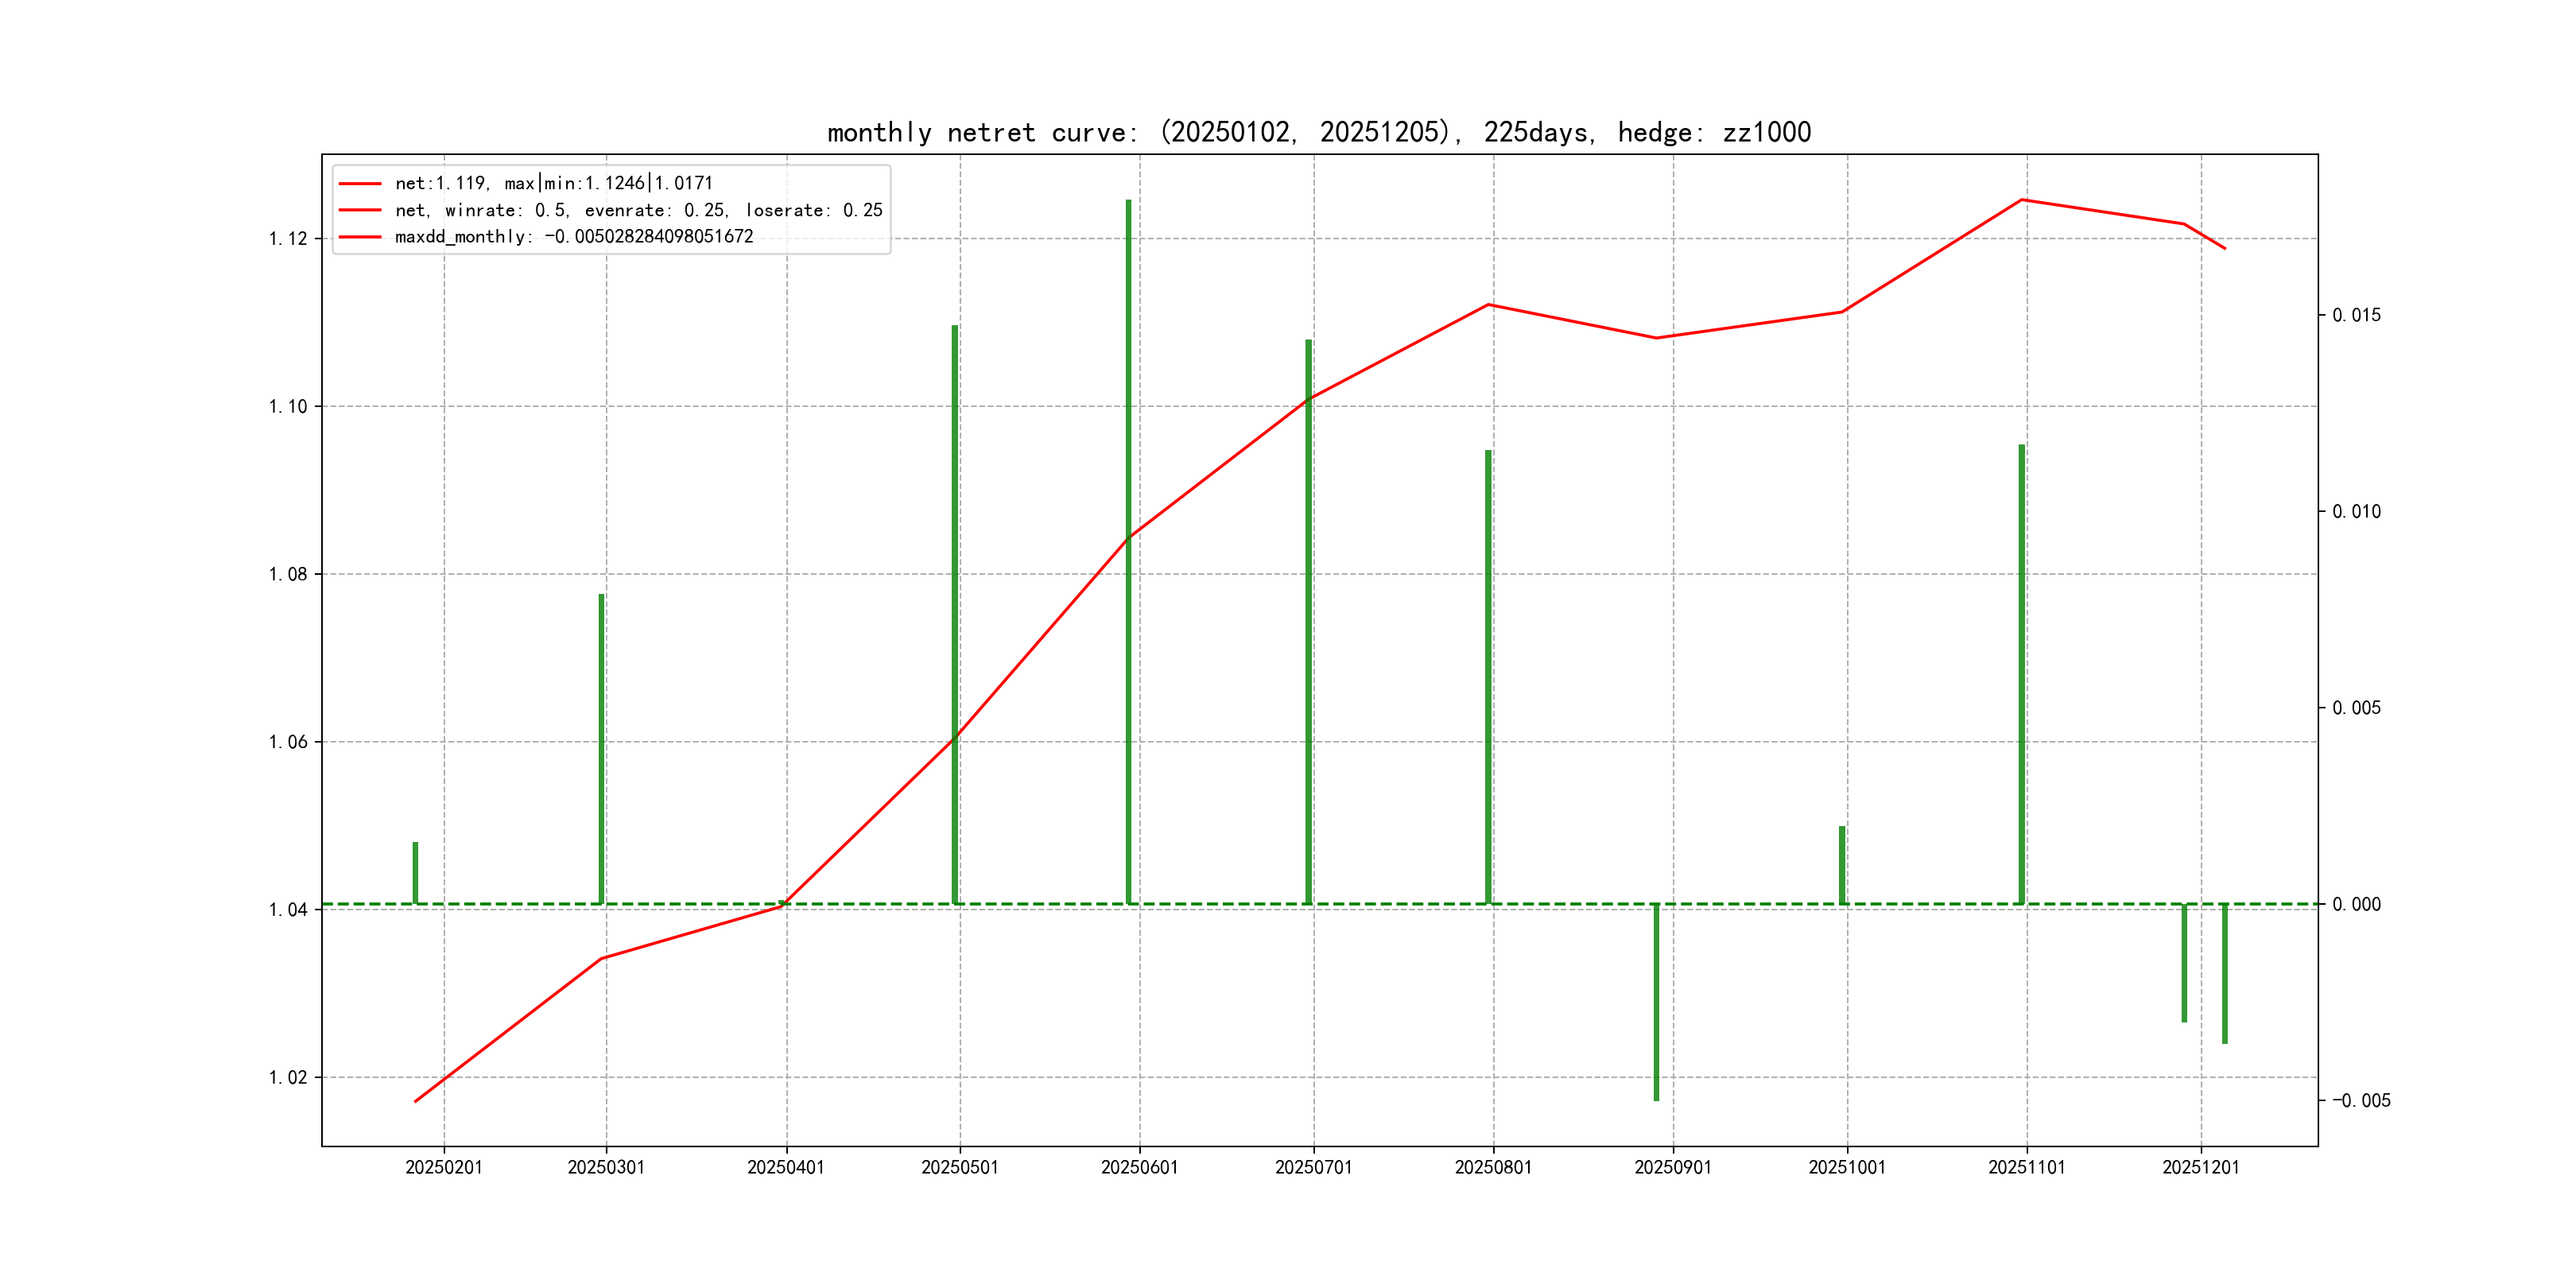The image size is (2576, 1288).
Task: Click the net:1.119 legend entry
Action: point(553,183)
